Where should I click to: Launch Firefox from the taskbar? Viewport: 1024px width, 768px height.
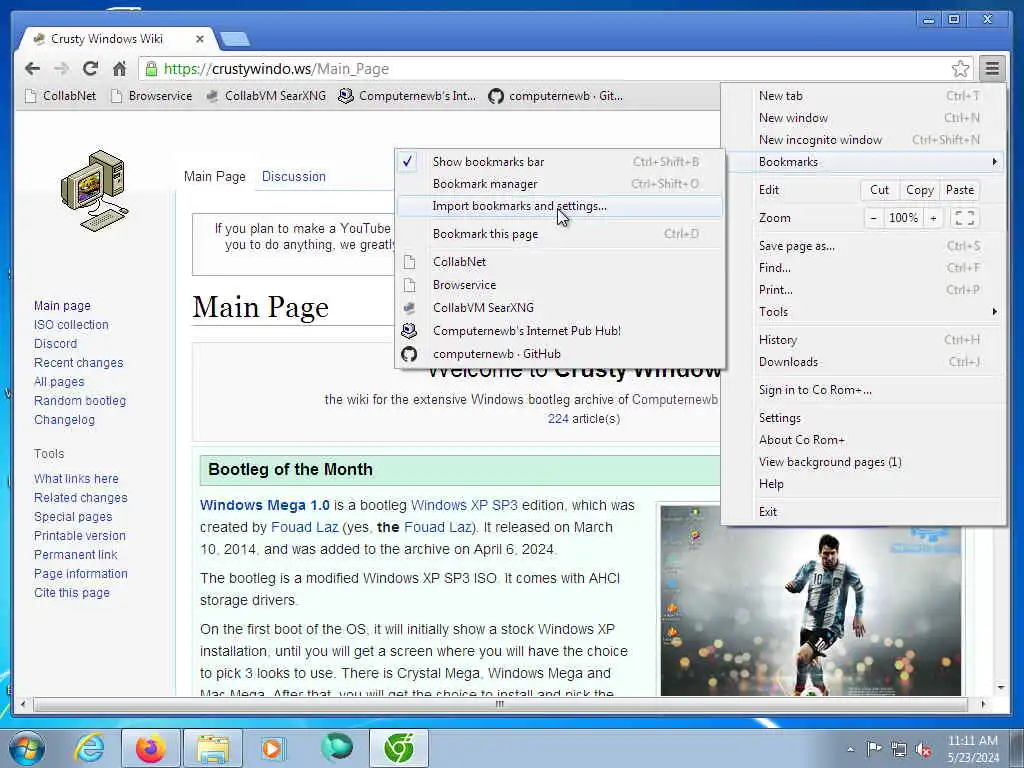[x=150, y=748]
